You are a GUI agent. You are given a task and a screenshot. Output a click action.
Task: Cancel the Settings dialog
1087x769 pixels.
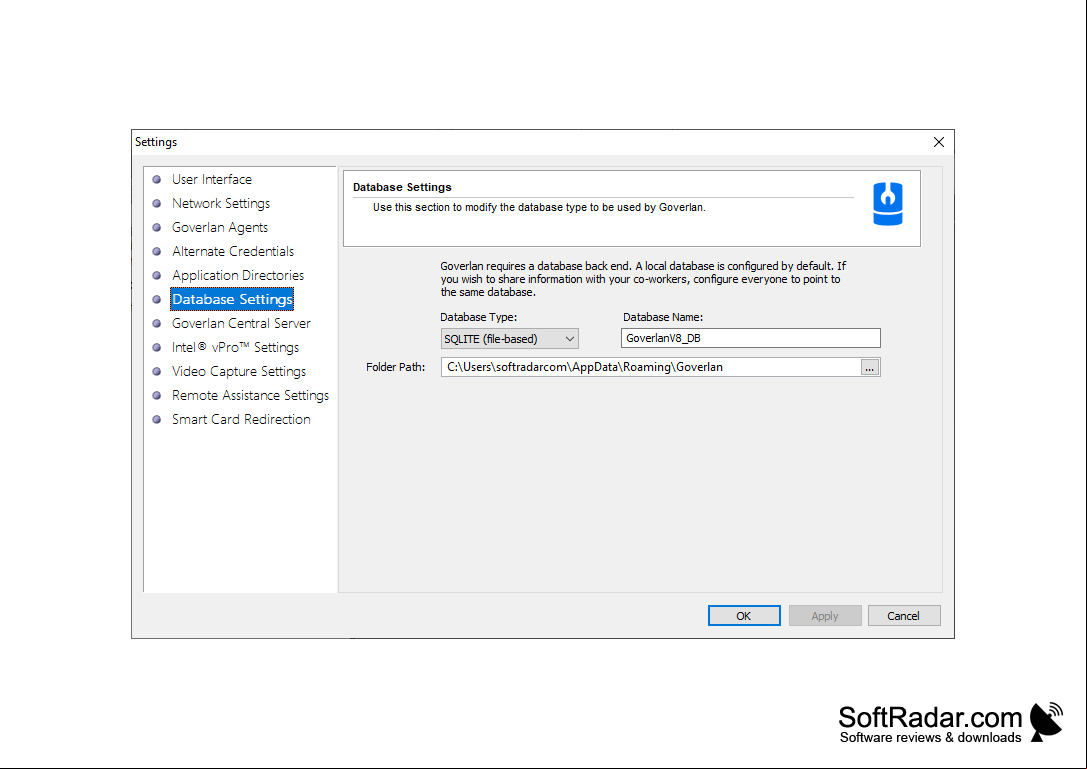tap(904, 616)
